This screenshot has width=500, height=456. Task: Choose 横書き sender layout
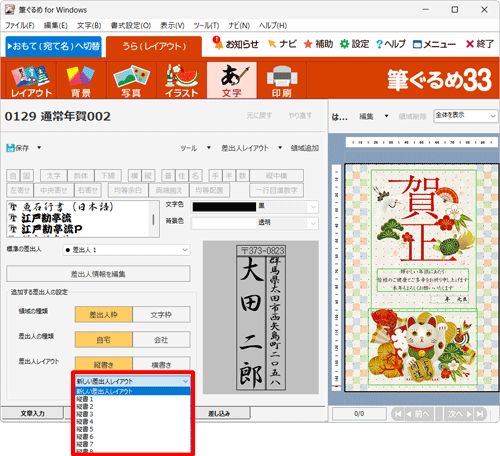tap(161, 364)
